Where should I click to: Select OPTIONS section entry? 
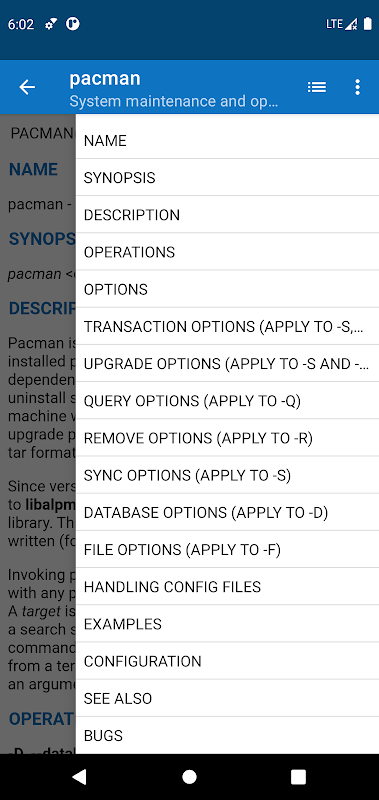(228, 289)
